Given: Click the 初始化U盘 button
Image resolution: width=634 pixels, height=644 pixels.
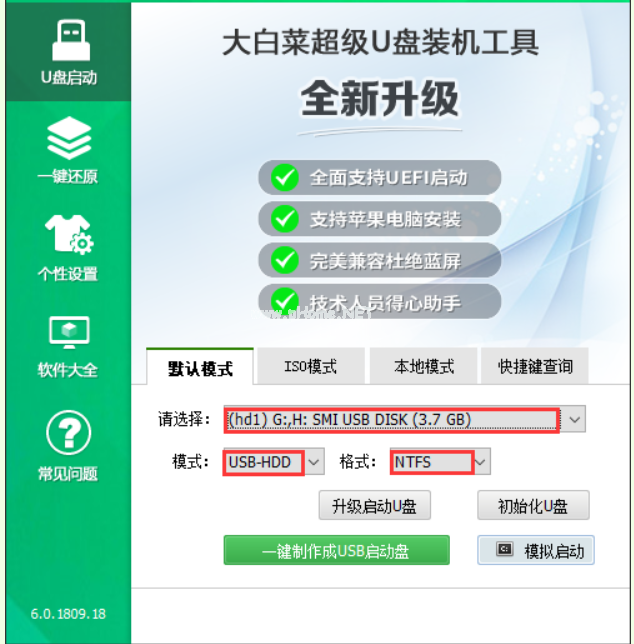Looking at the screenshot, I should coord(533,505).
